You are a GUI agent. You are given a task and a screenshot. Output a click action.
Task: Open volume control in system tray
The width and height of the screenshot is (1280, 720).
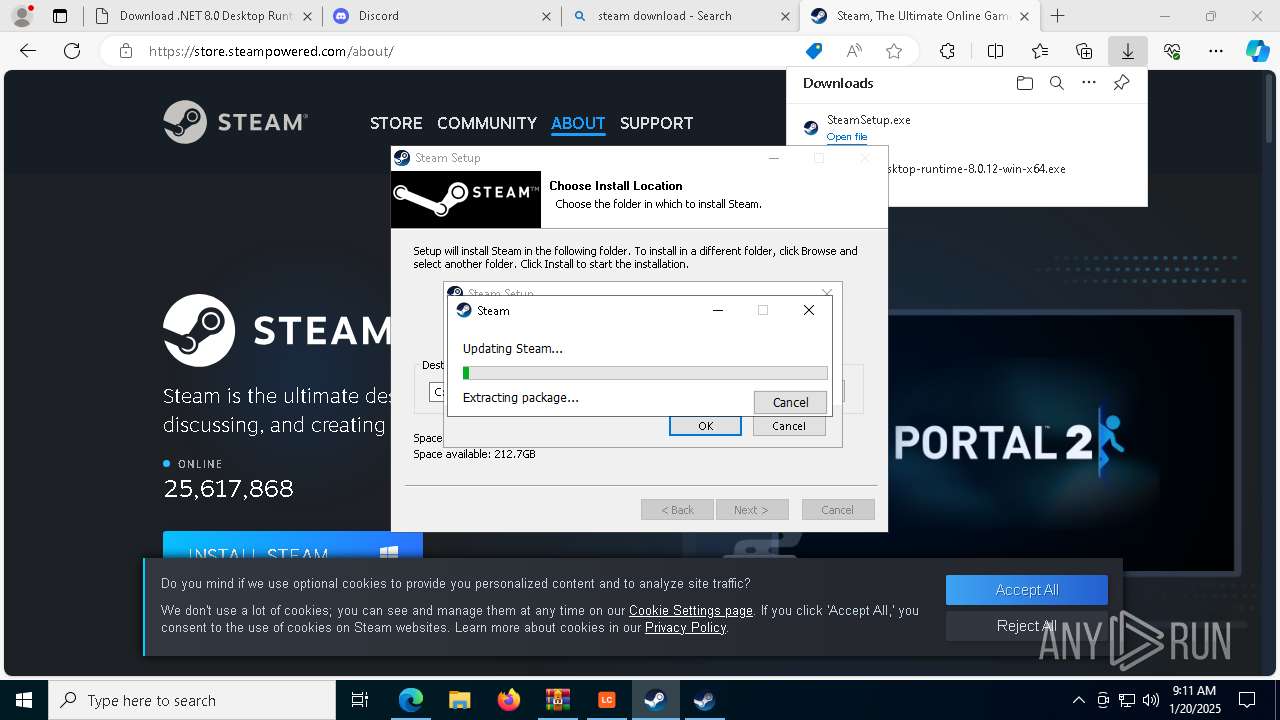click(1150, 700)
